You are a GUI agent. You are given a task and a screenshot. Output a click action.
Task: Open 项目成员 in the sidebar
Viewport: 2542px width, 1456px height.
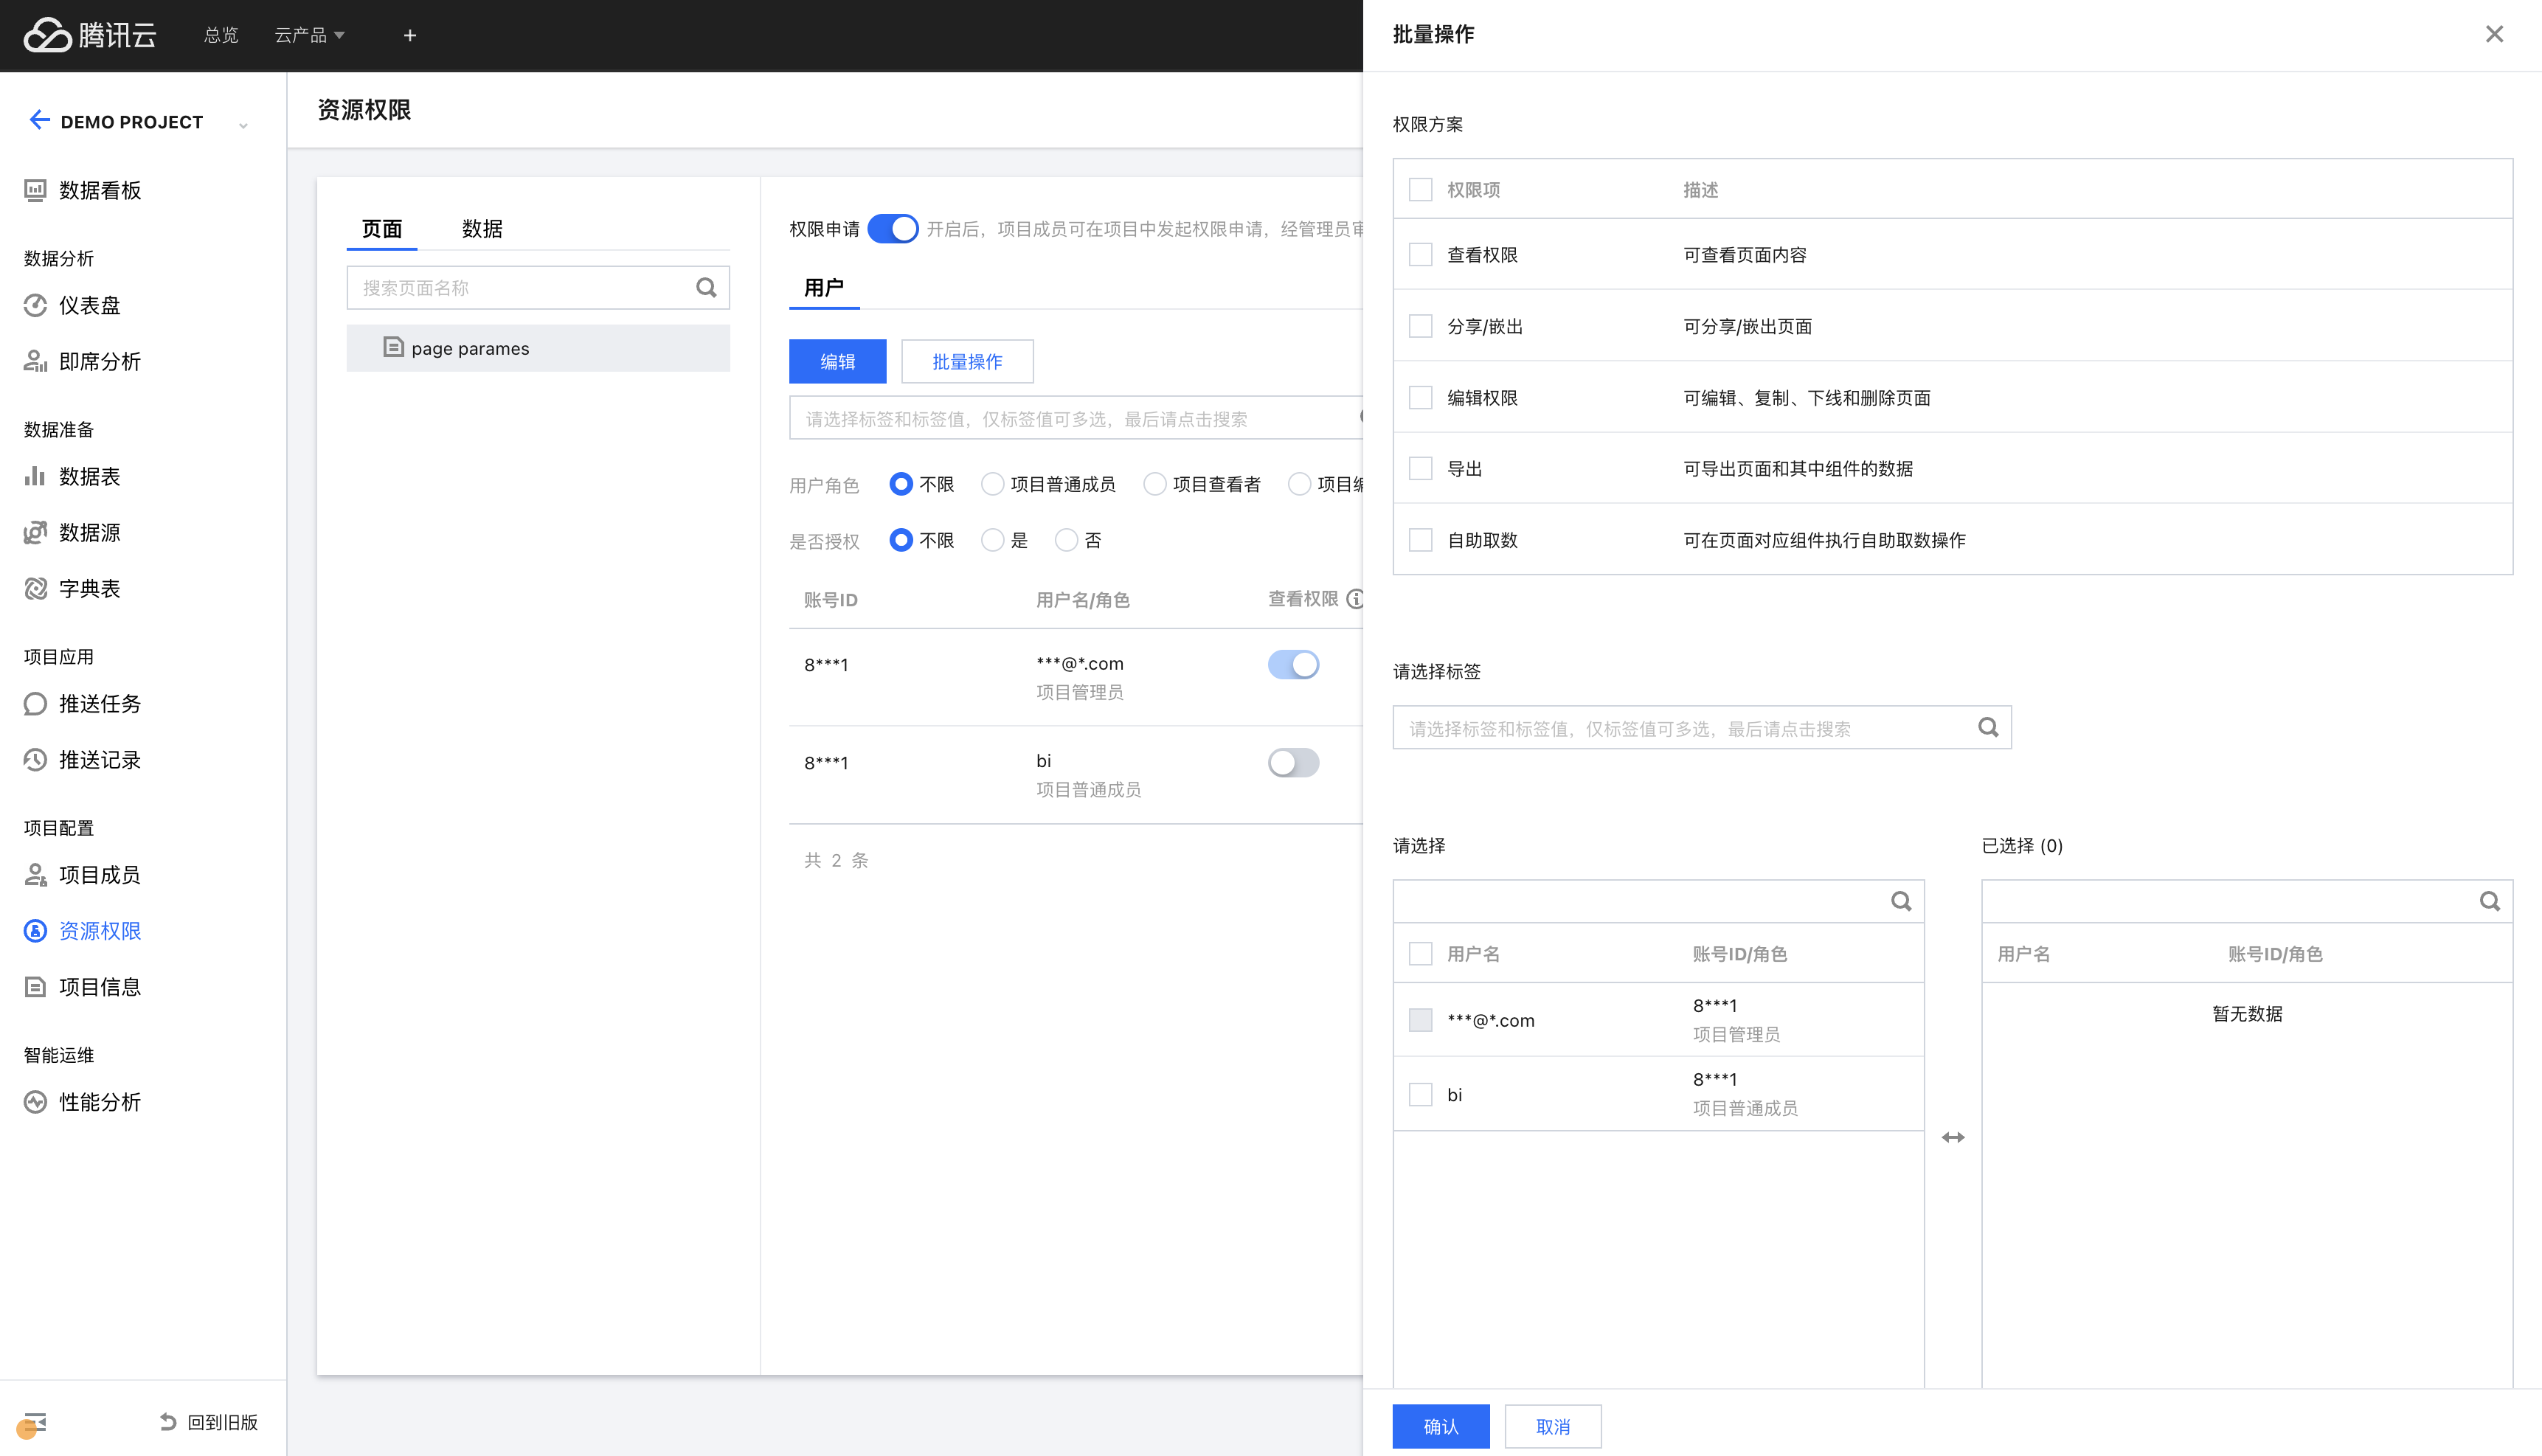(99, 875)
